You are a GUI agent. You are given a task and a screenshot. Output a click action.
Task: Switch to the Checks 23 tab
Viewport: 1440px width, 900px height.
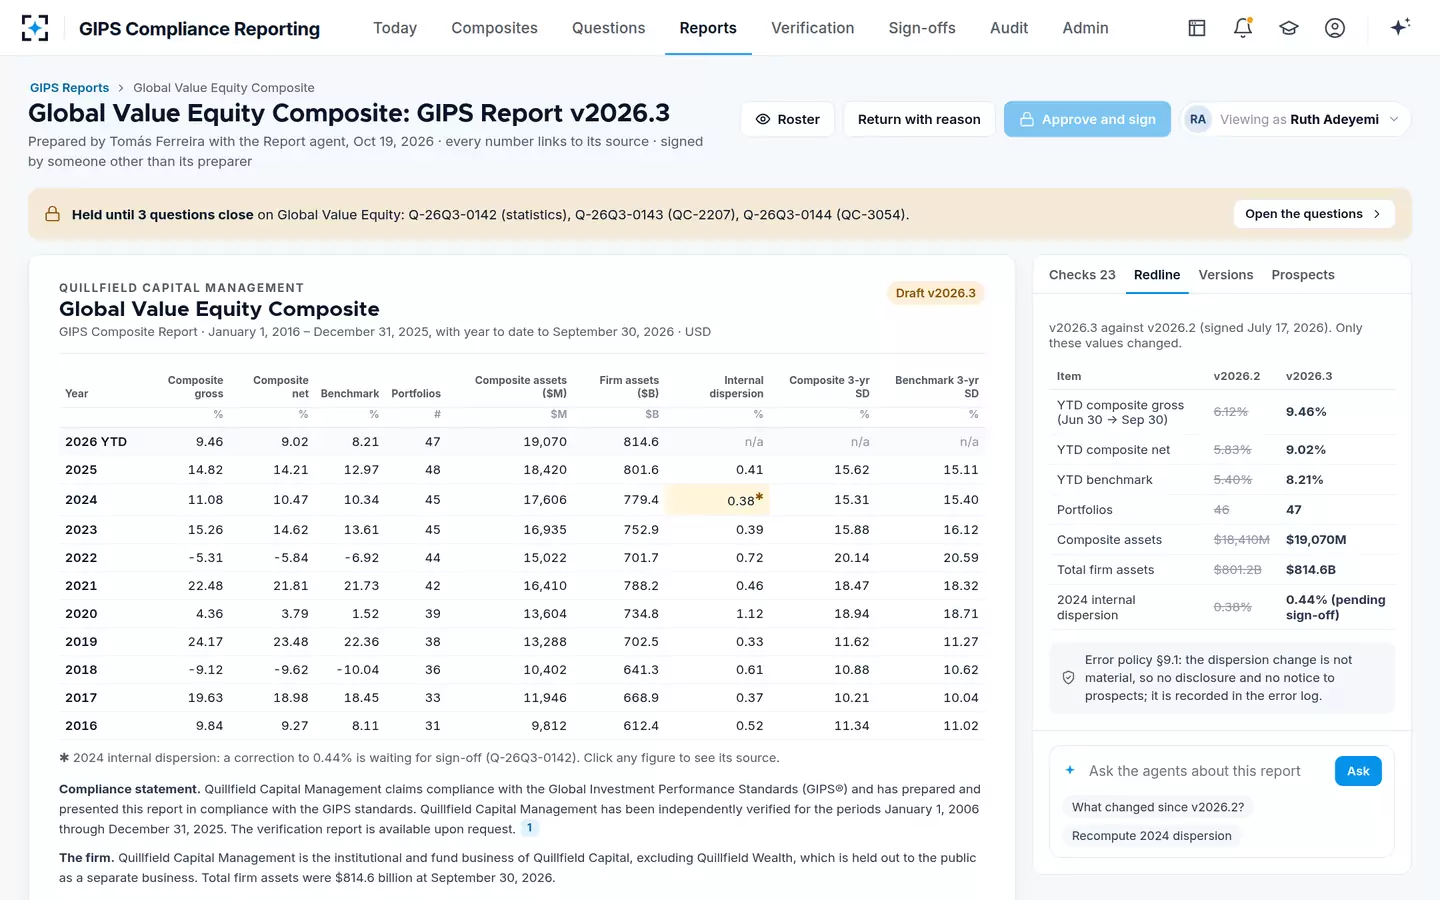point(1082,275)
